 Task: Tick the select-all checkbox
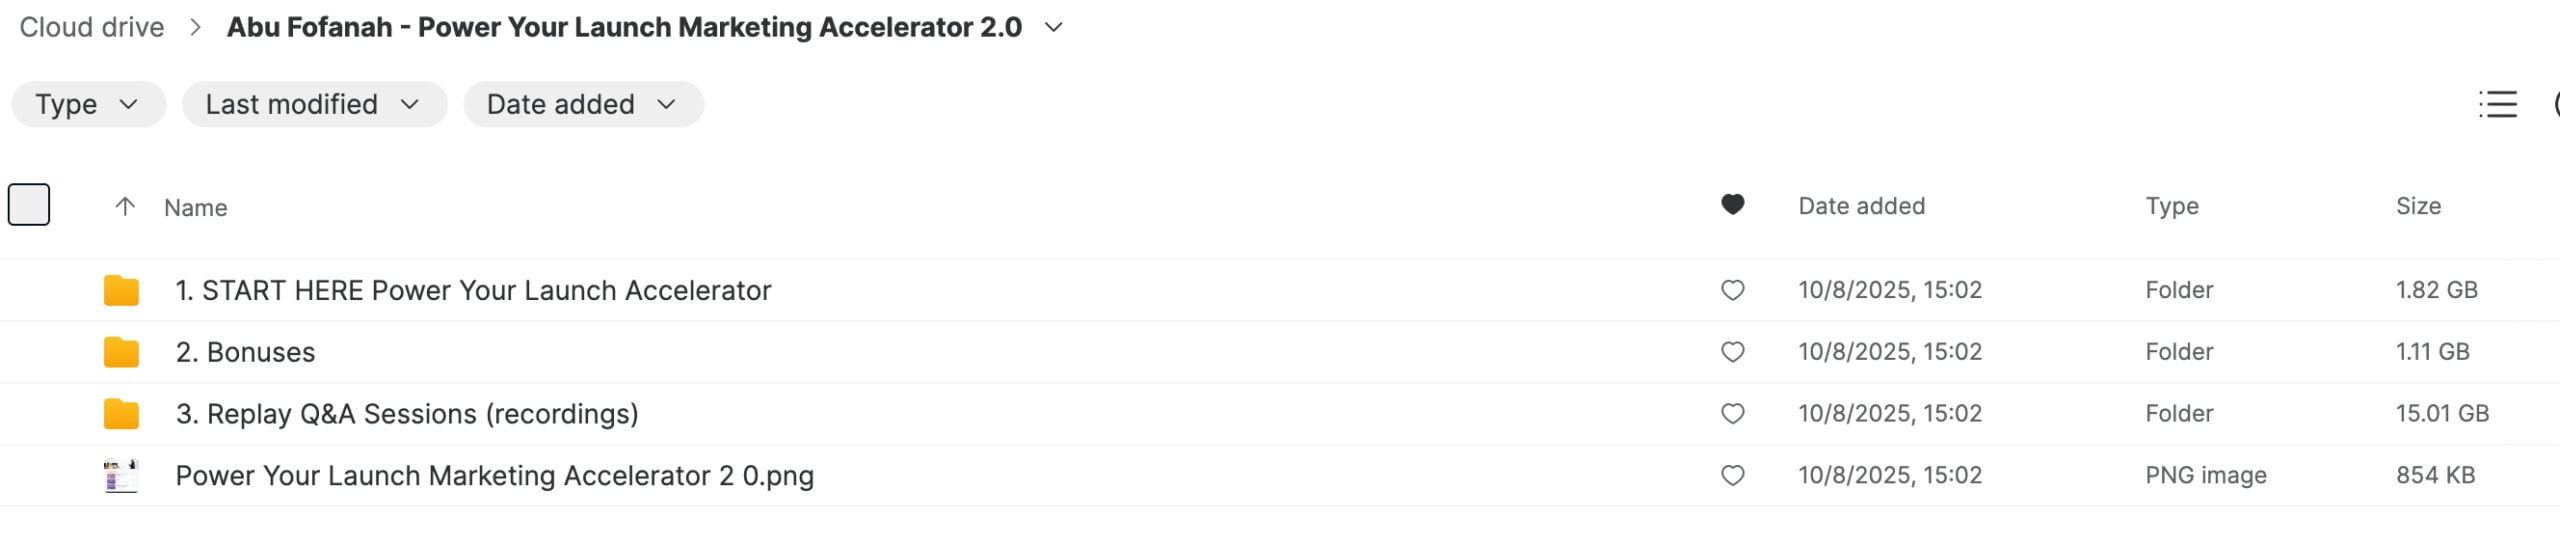click(29, 205)
